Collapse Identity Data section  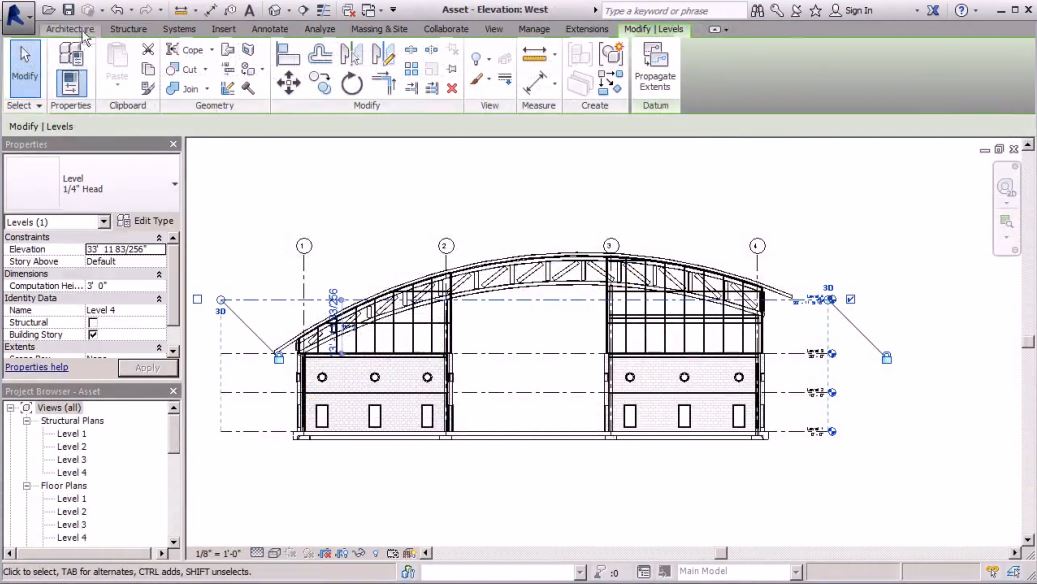[x=159, y=299]
